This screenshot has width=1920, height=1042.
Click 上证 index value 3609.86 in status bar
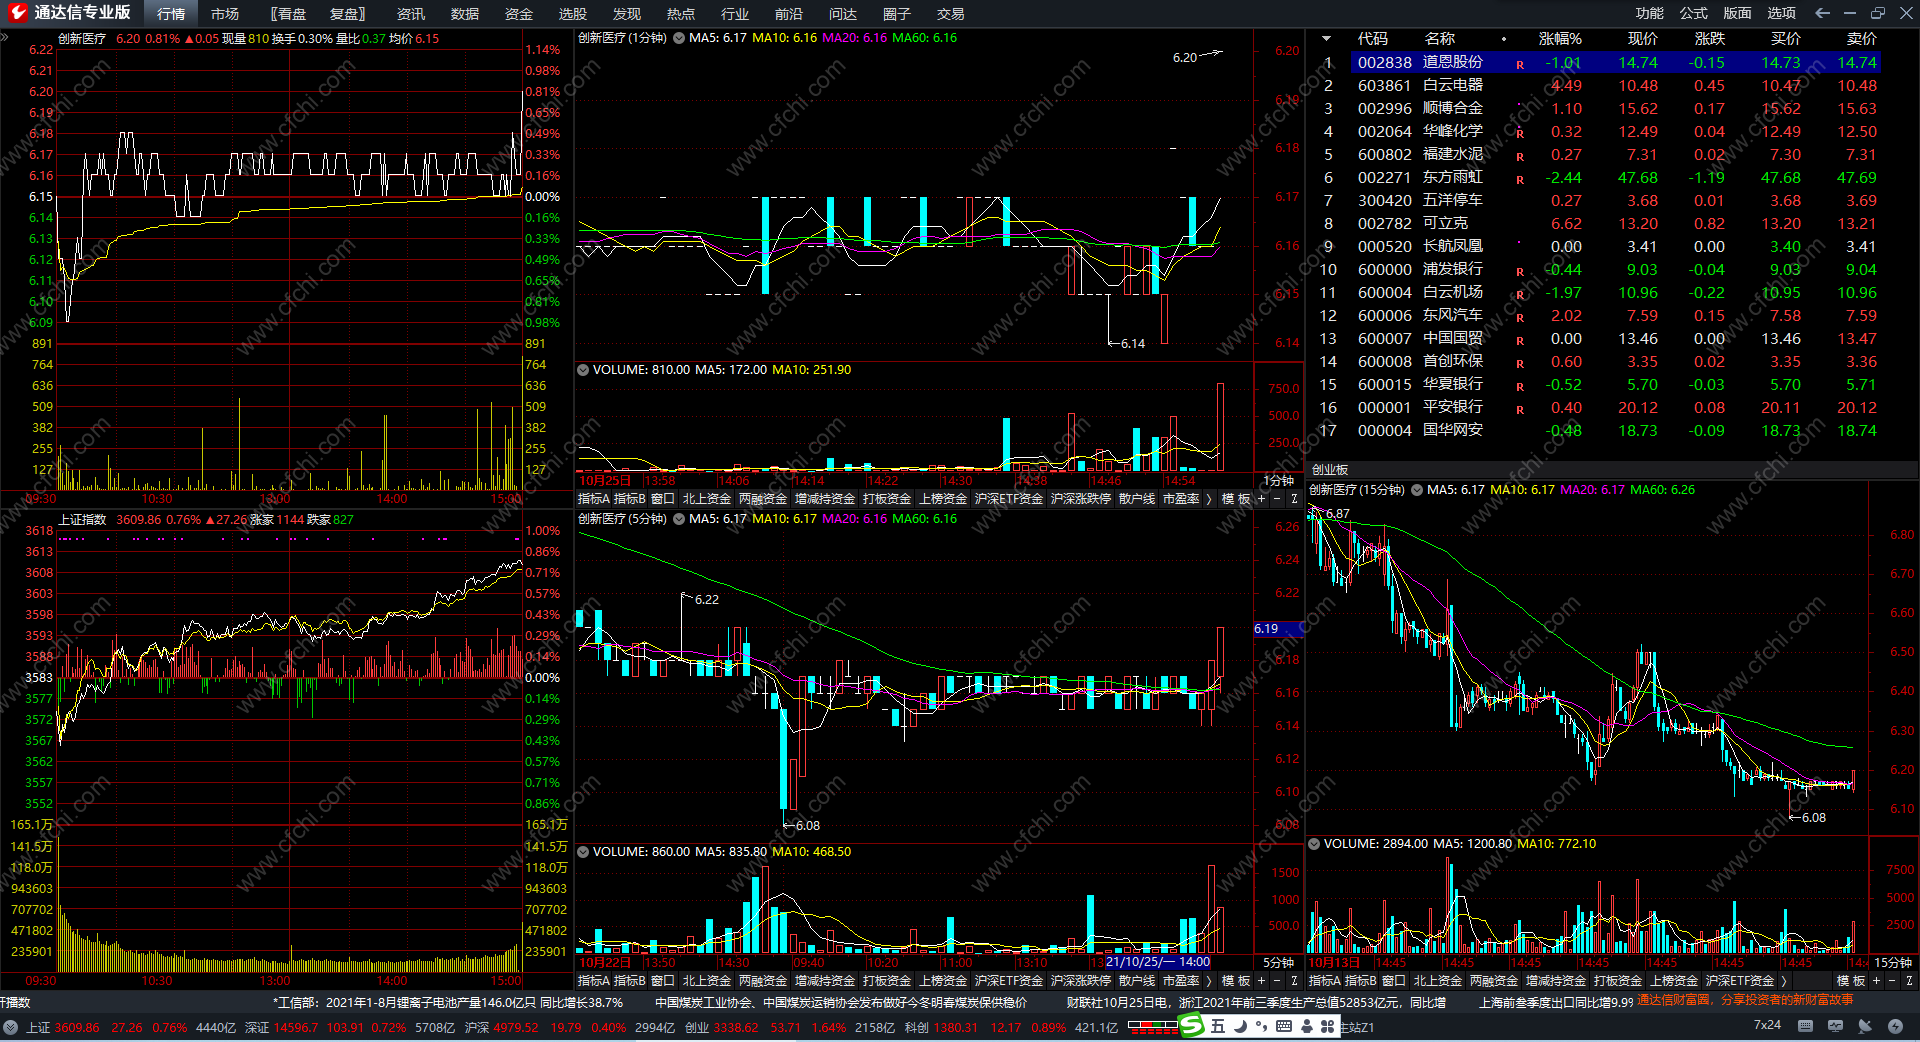[x=77, y=1027]
